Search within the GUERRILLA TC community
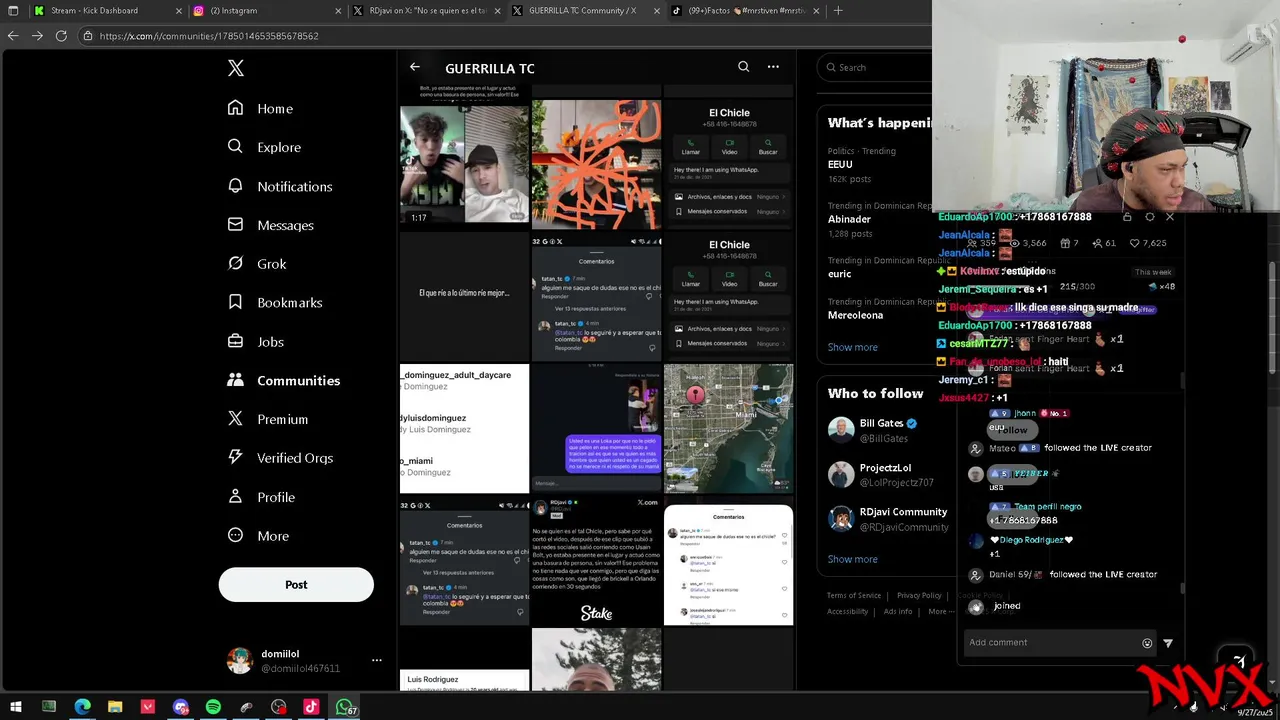The width and height of the screenshot is (1280, 720). click(x=743, y=67)
